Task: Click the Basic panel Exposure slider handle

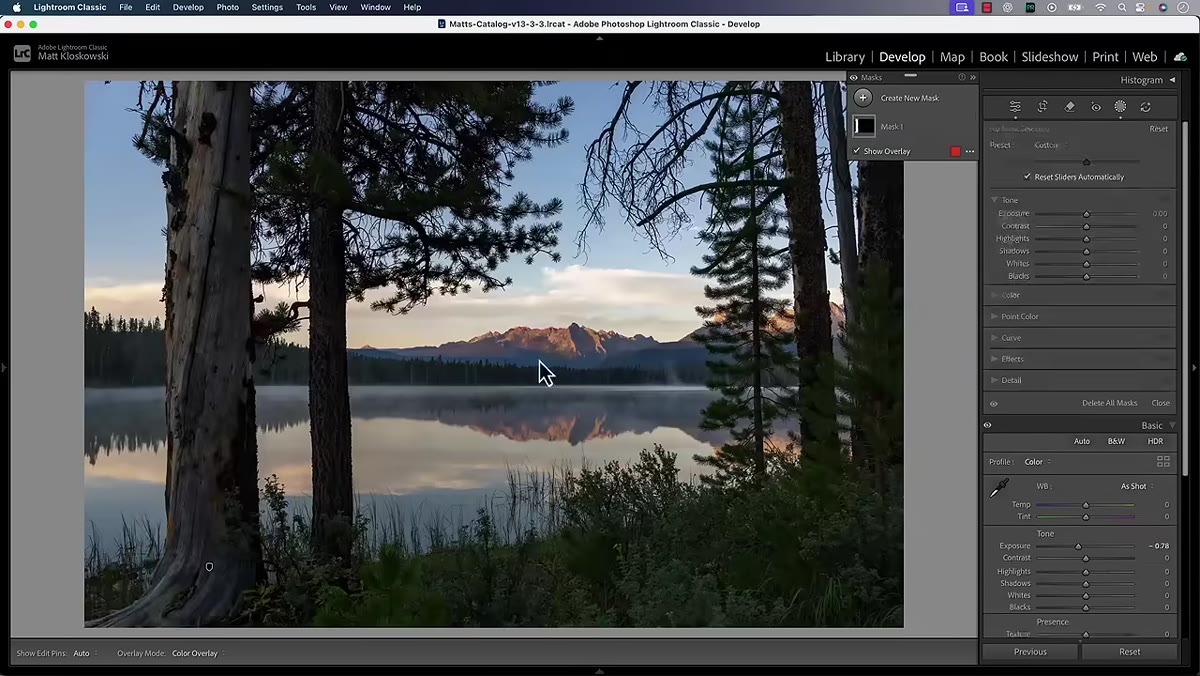Action: pos(1078,546)
